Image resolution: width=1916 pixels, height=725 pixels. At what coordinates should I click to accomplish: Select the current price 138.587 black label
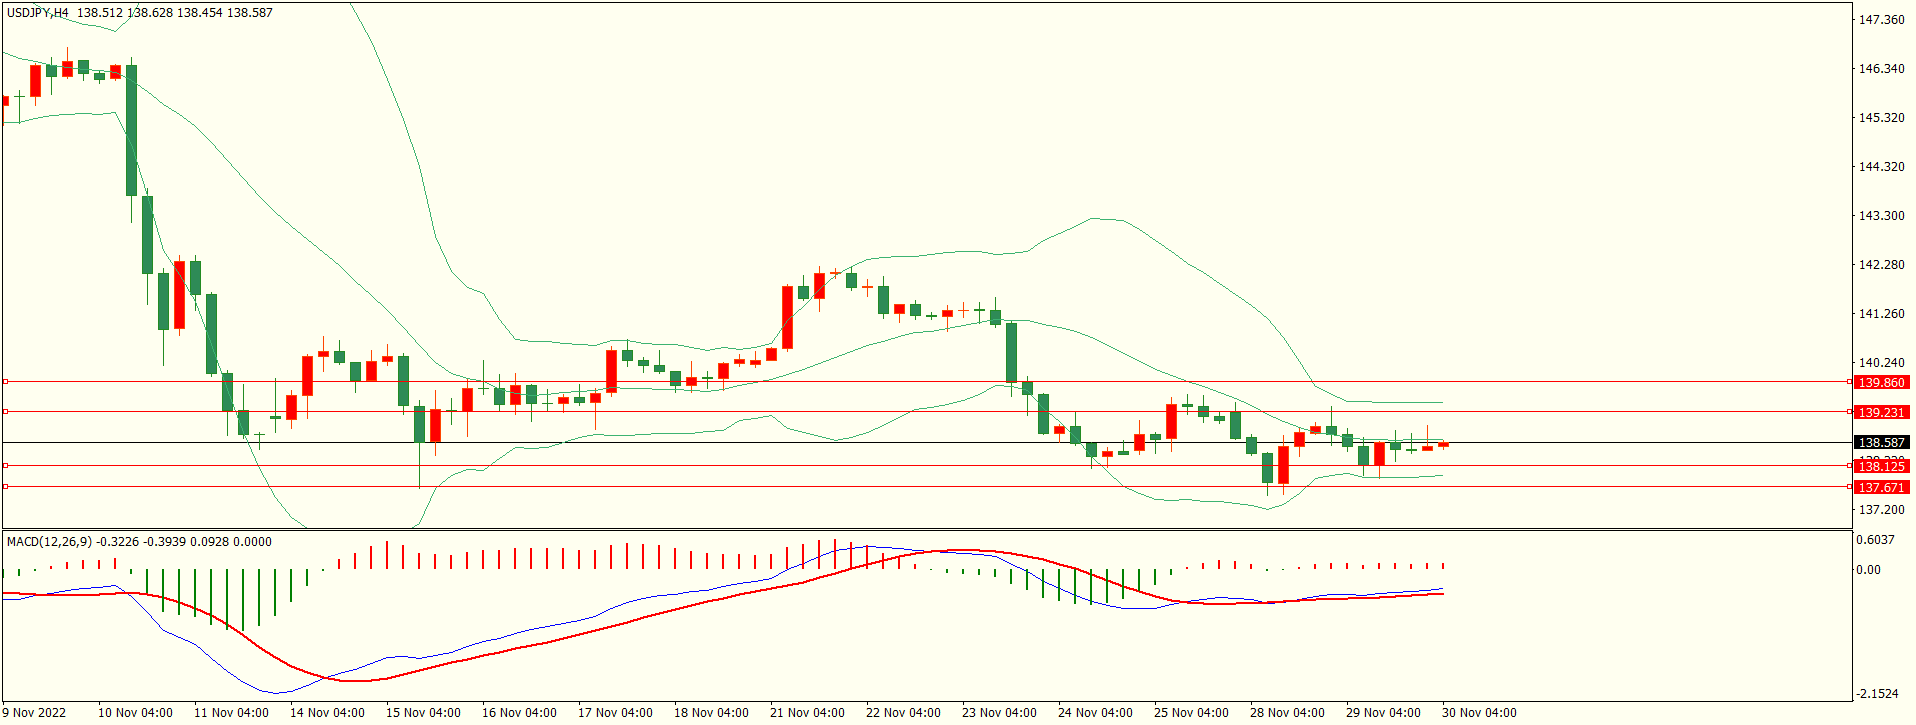click(x=1881, y=442)
